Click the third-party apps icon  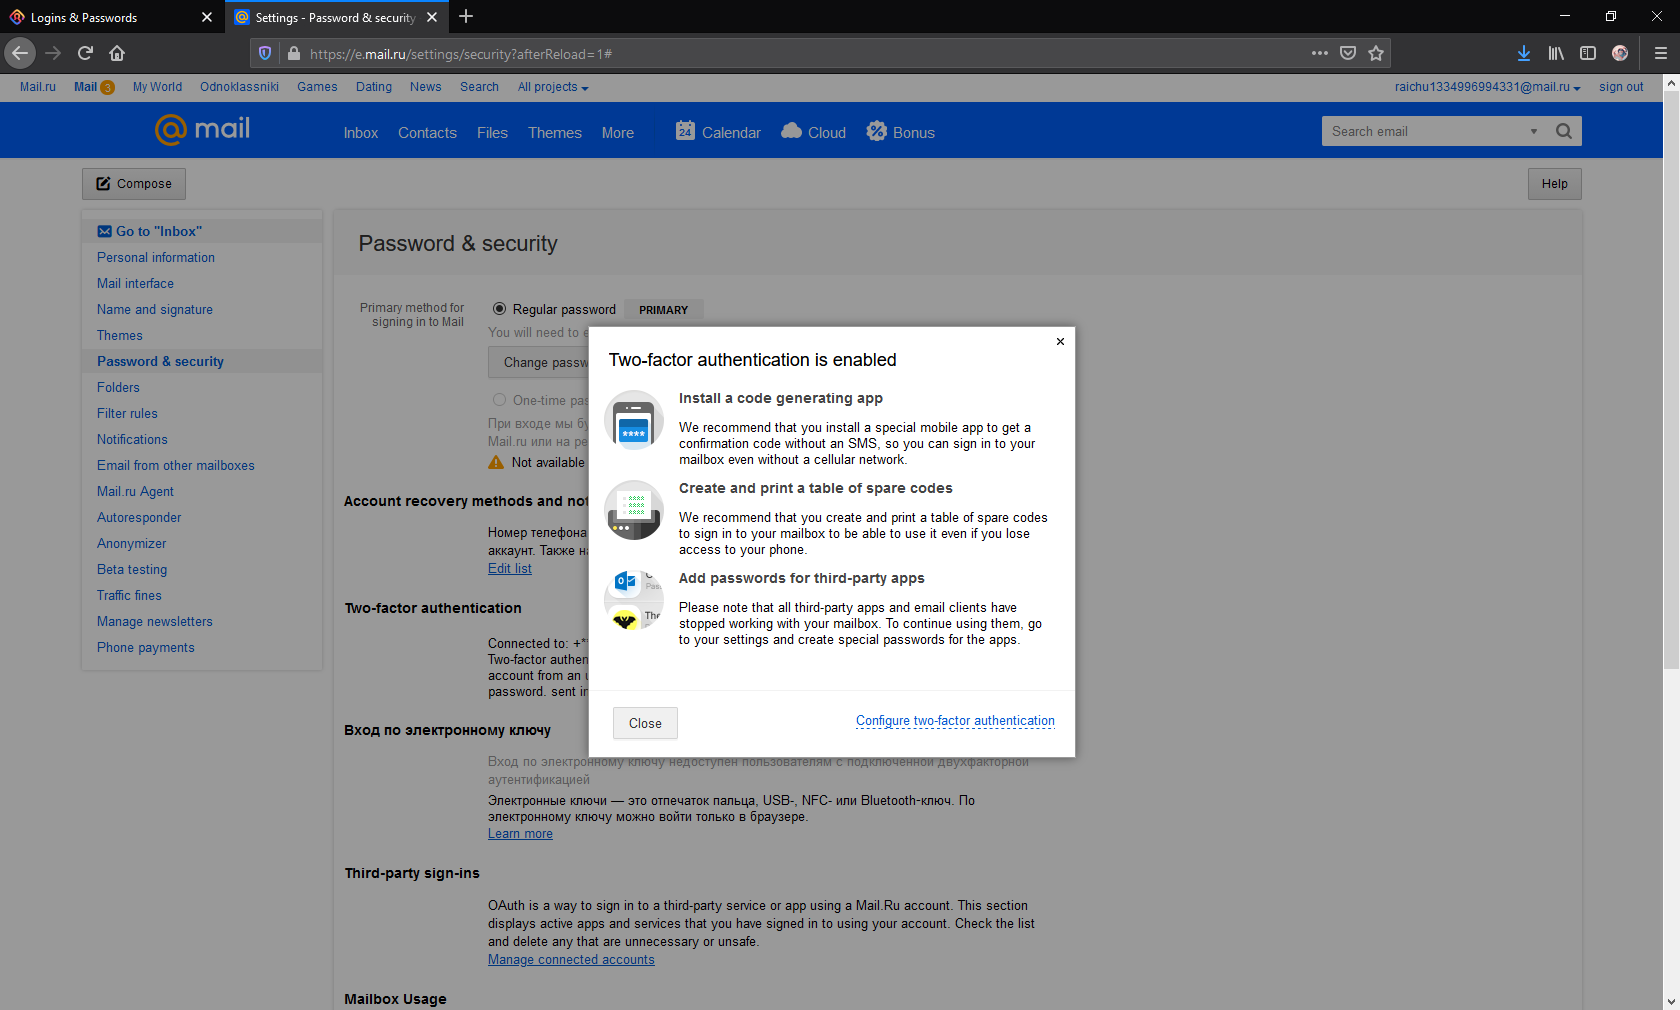[634, 600]
